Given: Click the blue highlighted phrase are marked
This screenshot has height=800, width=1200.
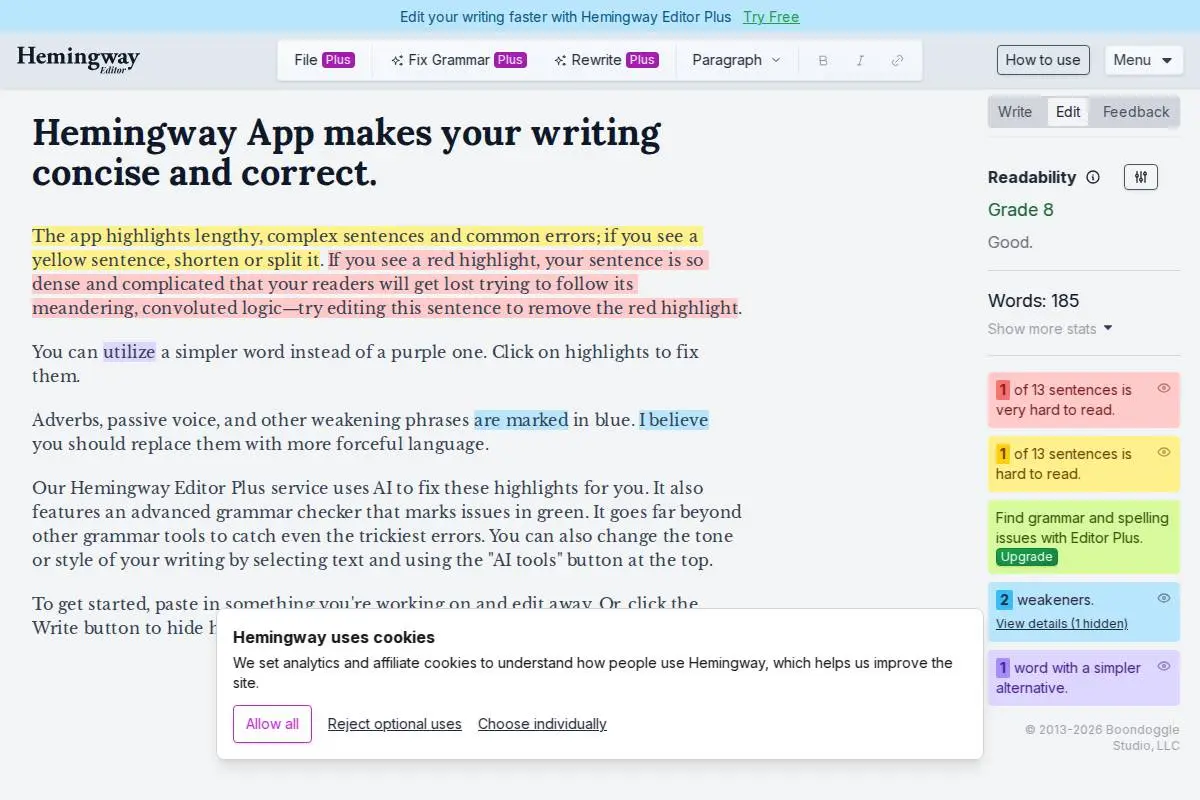Looking at the screenshot, I should point(521,420).
